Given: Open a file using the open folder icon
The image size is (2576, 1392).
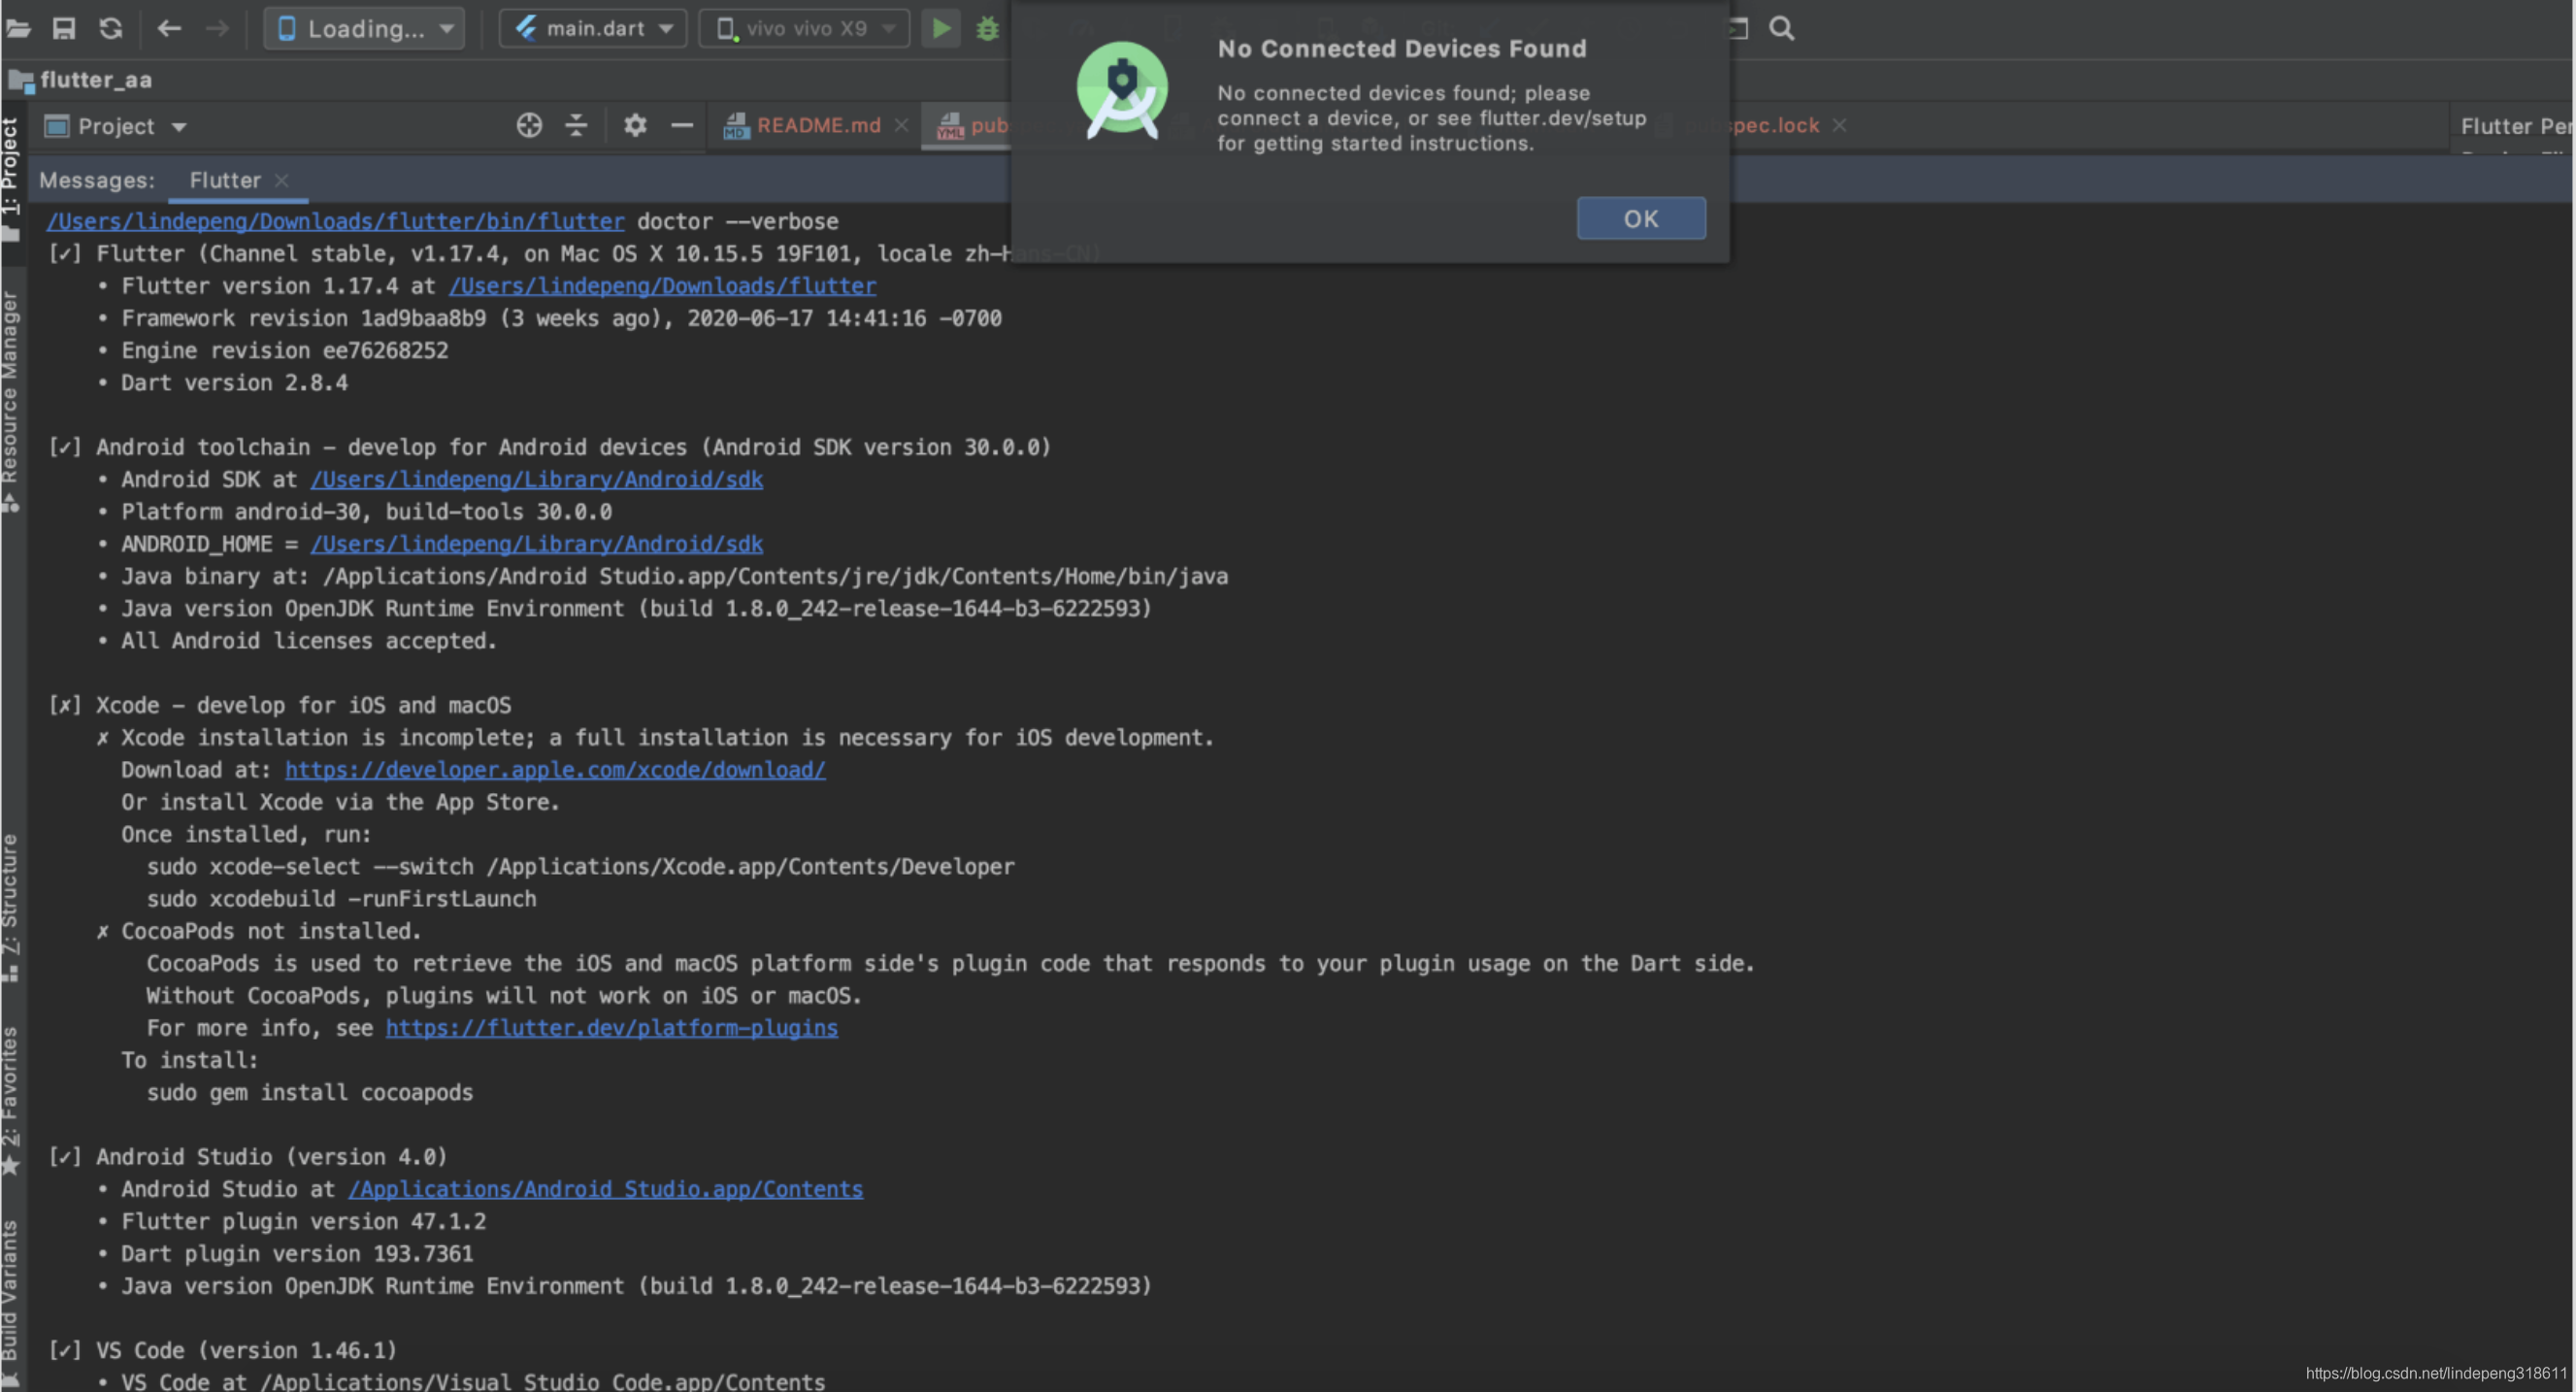Looking at the screenshot, I should tap(18, 28).
